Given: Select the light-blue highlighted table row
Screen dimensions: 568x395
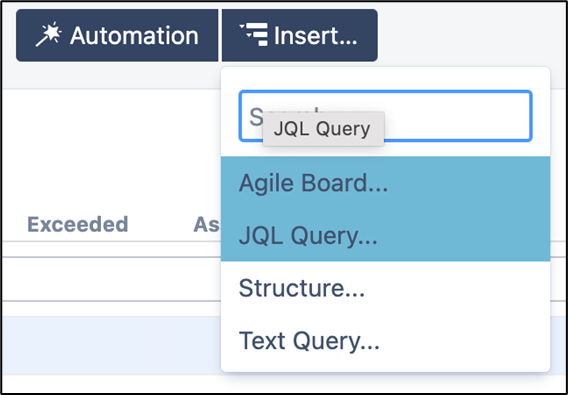Looking at the screenshot, I should pos(112,345).
